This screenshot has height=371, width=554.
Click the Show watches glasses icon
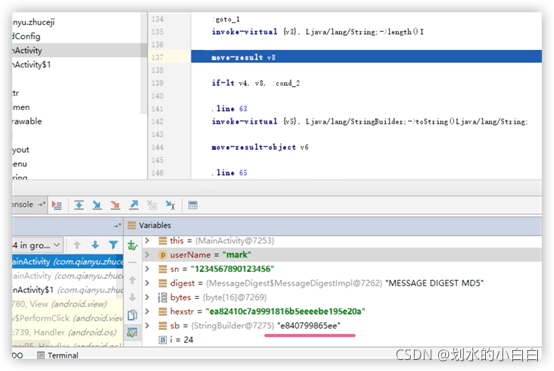coord(132,332)
